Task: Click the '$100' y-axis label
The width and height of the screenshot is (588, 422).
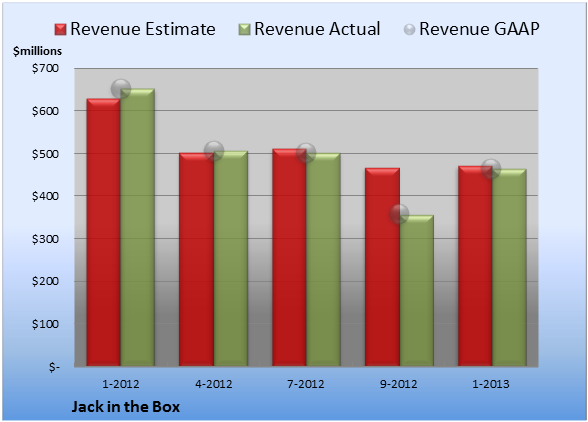Action: 45,324
